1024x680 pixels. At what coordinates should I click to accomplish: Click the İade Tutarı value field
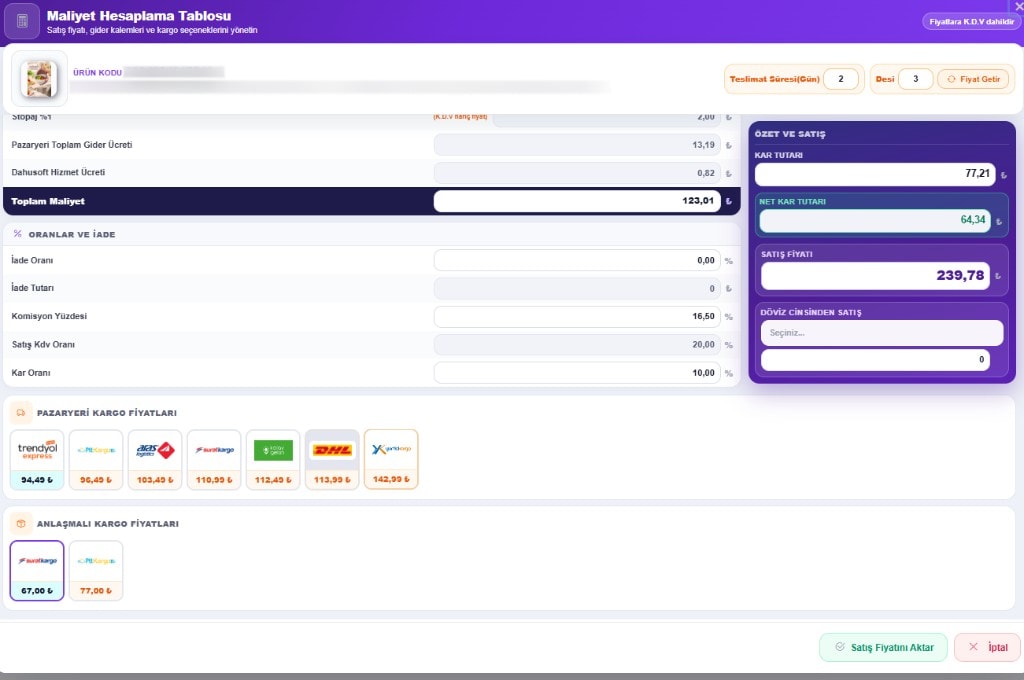tap(577, 289)
